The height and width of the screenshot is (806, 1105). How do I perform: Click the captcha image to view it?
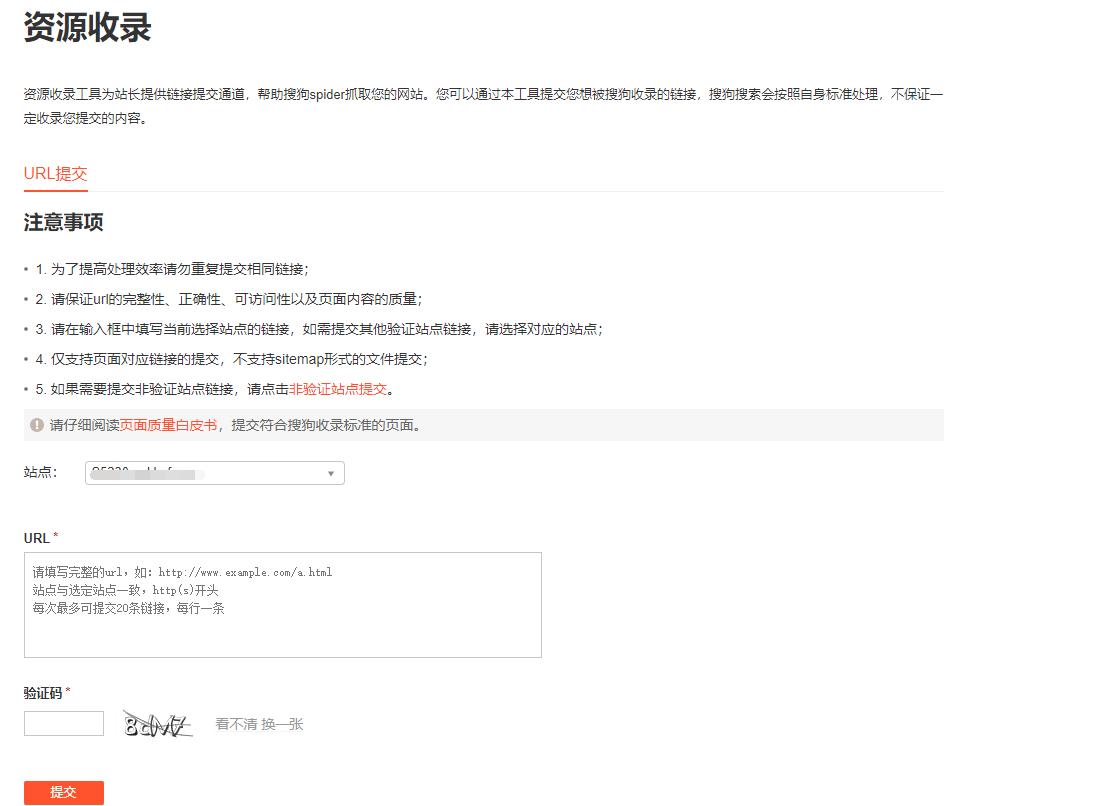click(x=156, y=722)
